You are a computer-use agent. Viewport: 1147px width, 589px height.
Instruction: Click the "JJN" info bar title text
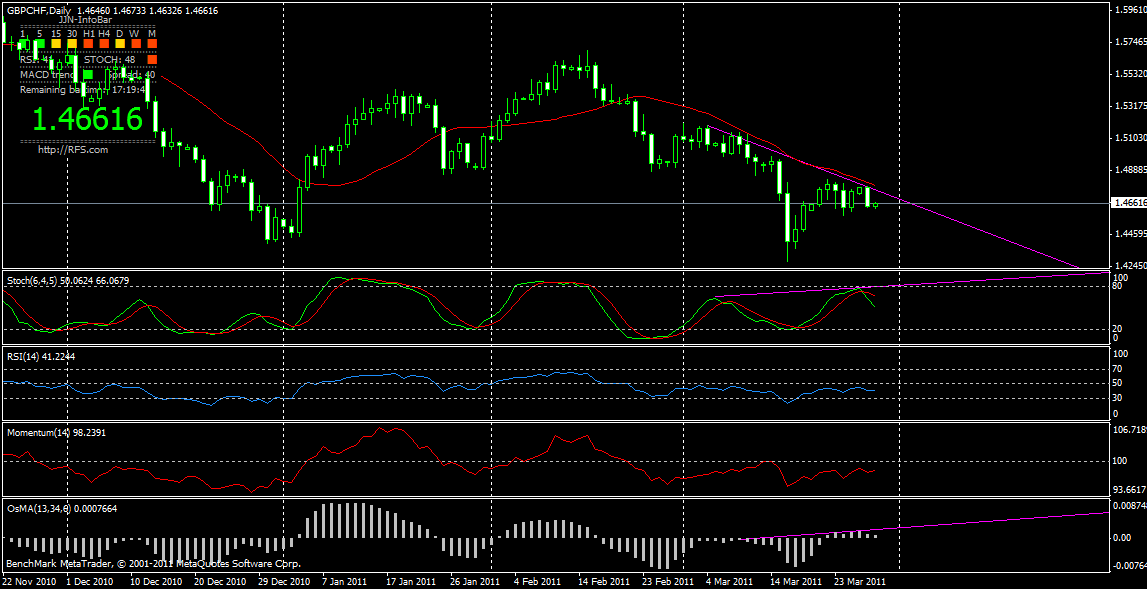click(x=86, y=20)
